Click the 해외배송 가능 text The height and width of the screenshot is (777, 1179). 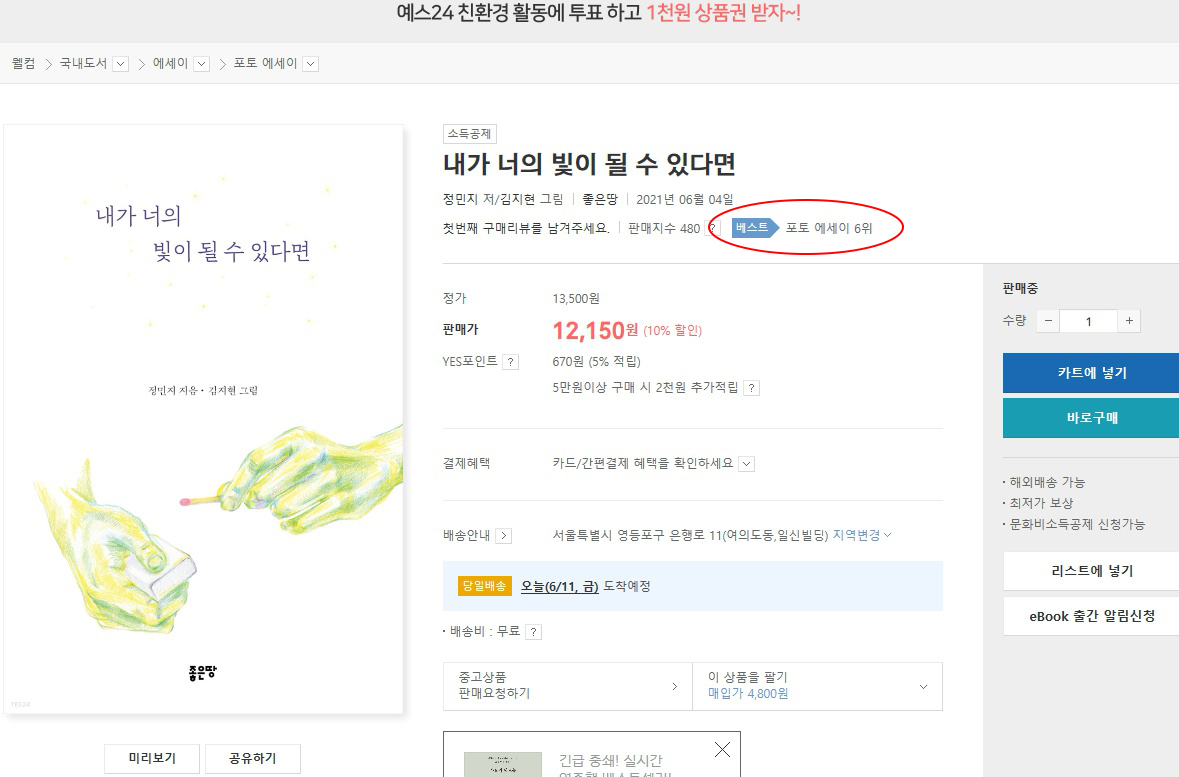pyautogui.click(x=1047, y=482)
